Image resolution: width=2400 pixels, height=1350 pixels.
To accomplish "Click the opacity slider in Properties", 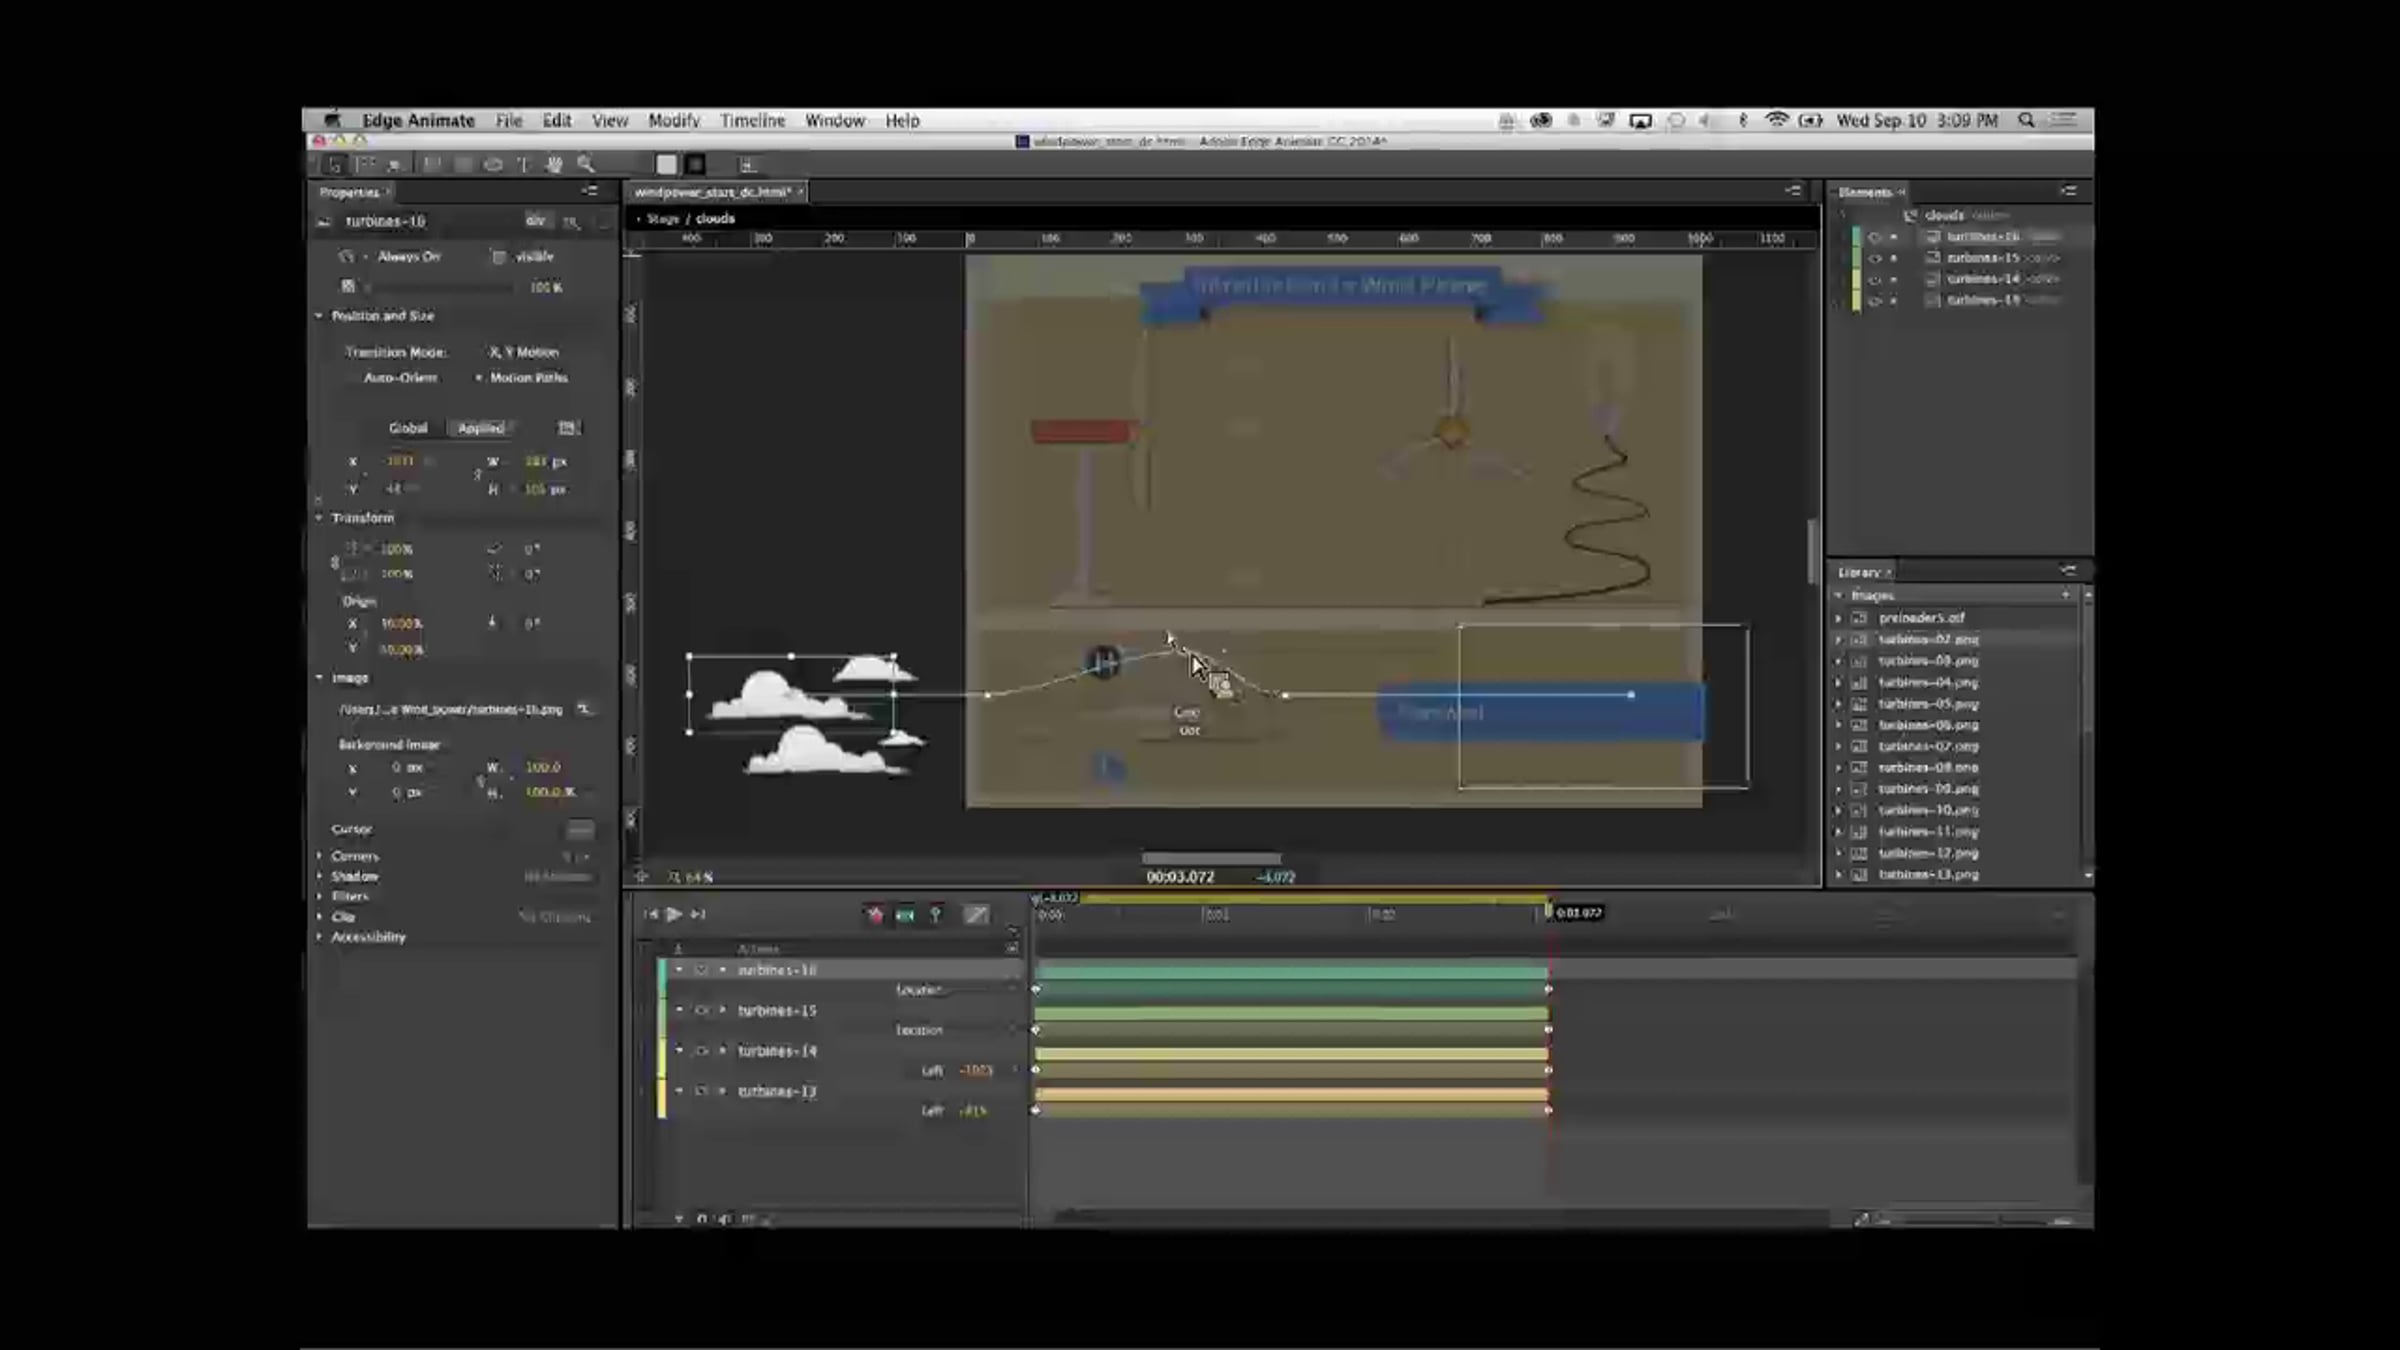I will pos(440,287).
